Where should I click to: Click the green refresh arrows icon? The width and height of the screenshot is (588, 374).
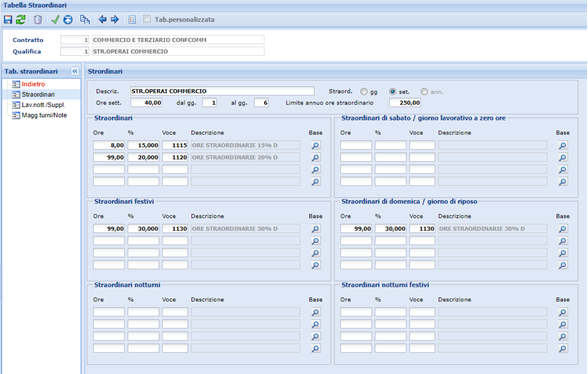coord(21,20)
